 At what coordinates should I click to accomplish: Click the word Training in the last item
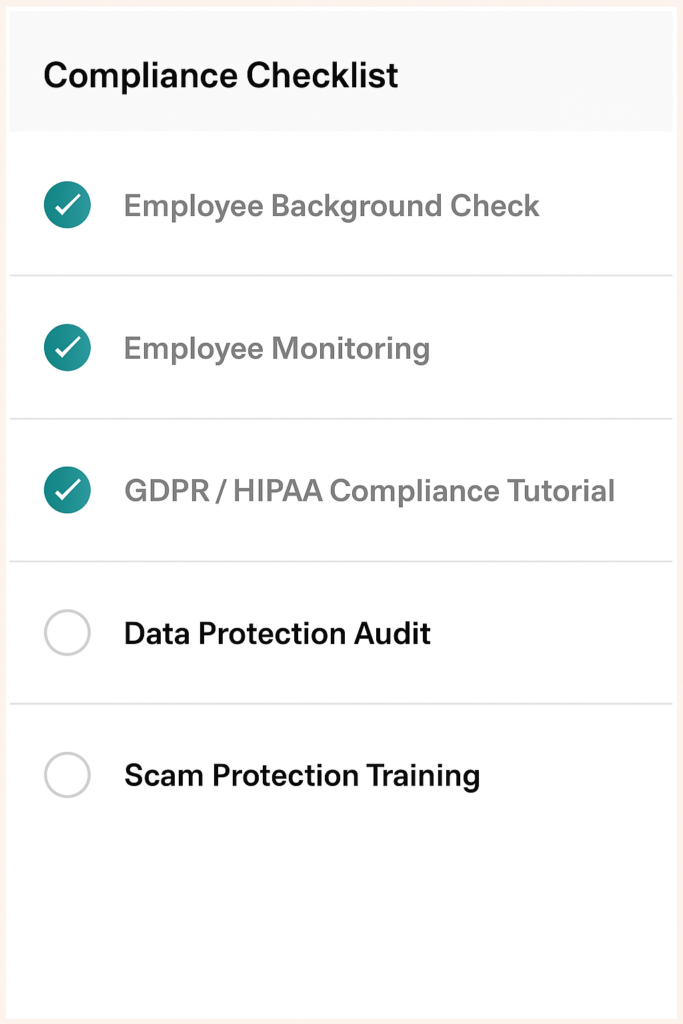point(423,776)
